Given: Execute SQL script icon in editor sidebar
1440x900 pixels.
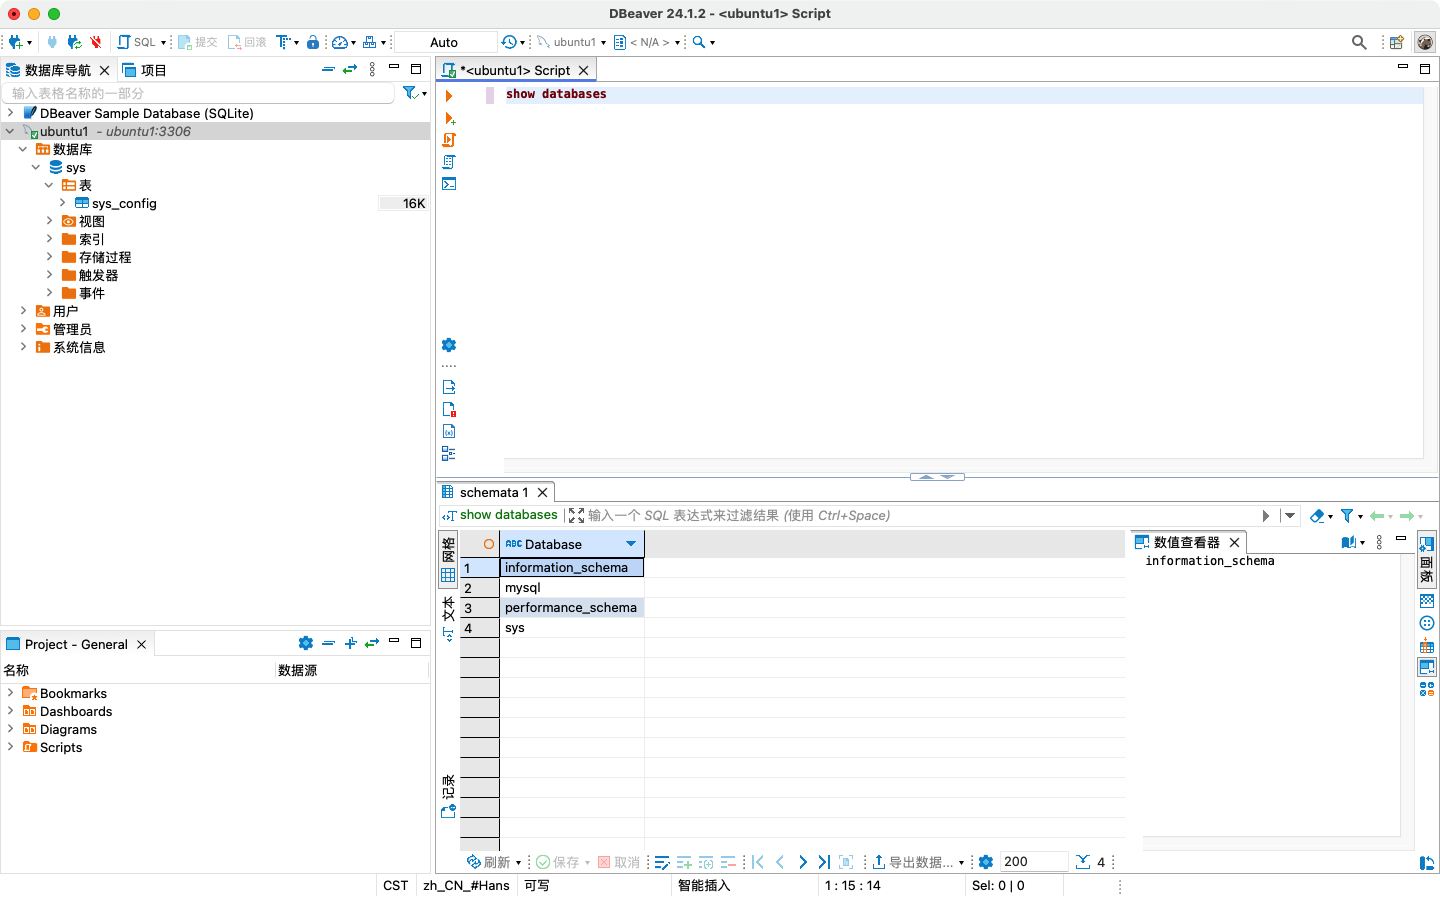Looking at the screenshot, I should point(449,140).
